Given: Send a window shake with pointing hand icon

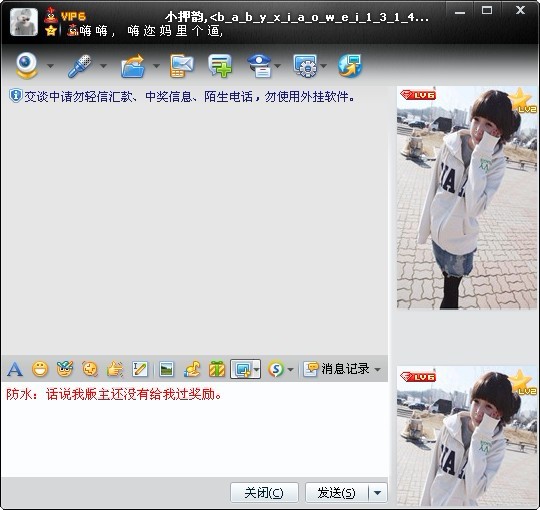Looking at the screenshot, I should (x=115, y=369).
